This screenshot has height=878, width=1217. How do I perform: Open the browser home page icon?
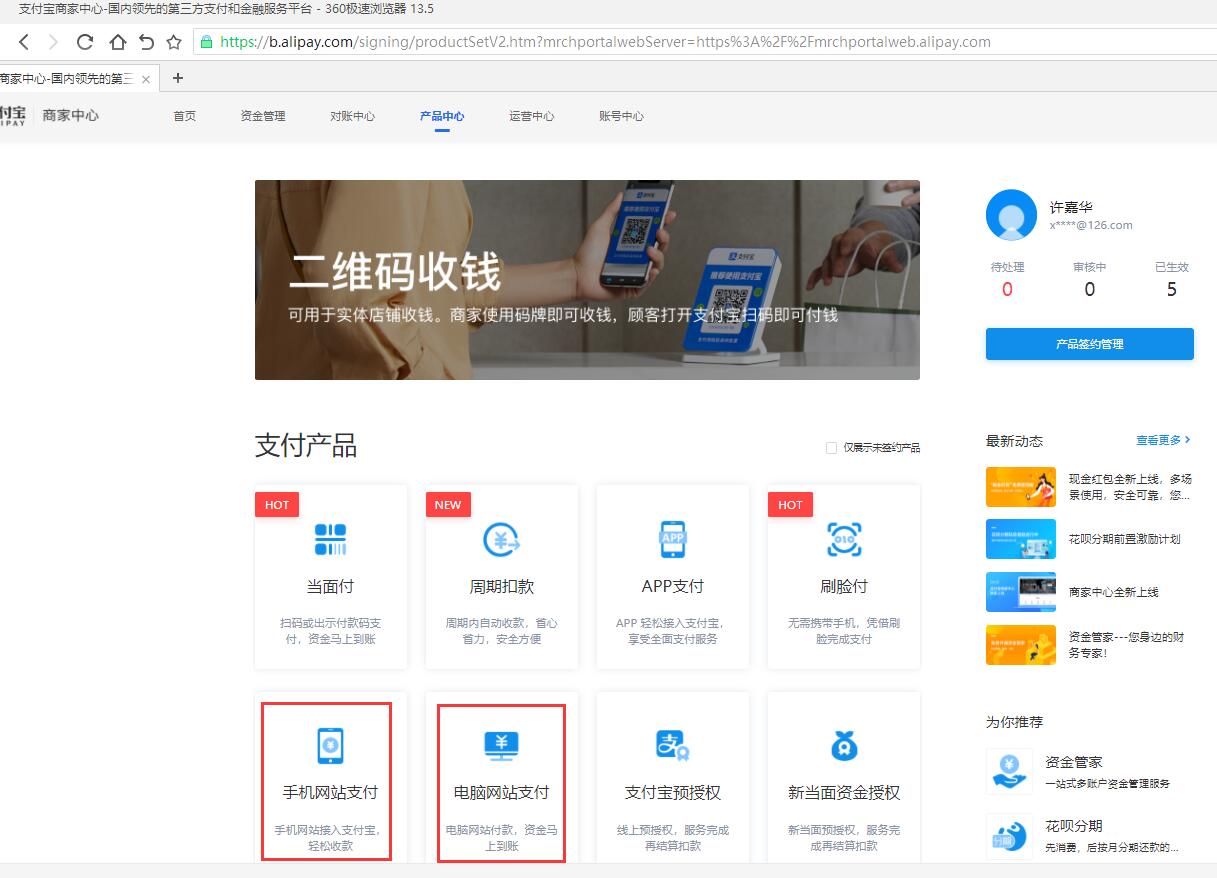117,42
